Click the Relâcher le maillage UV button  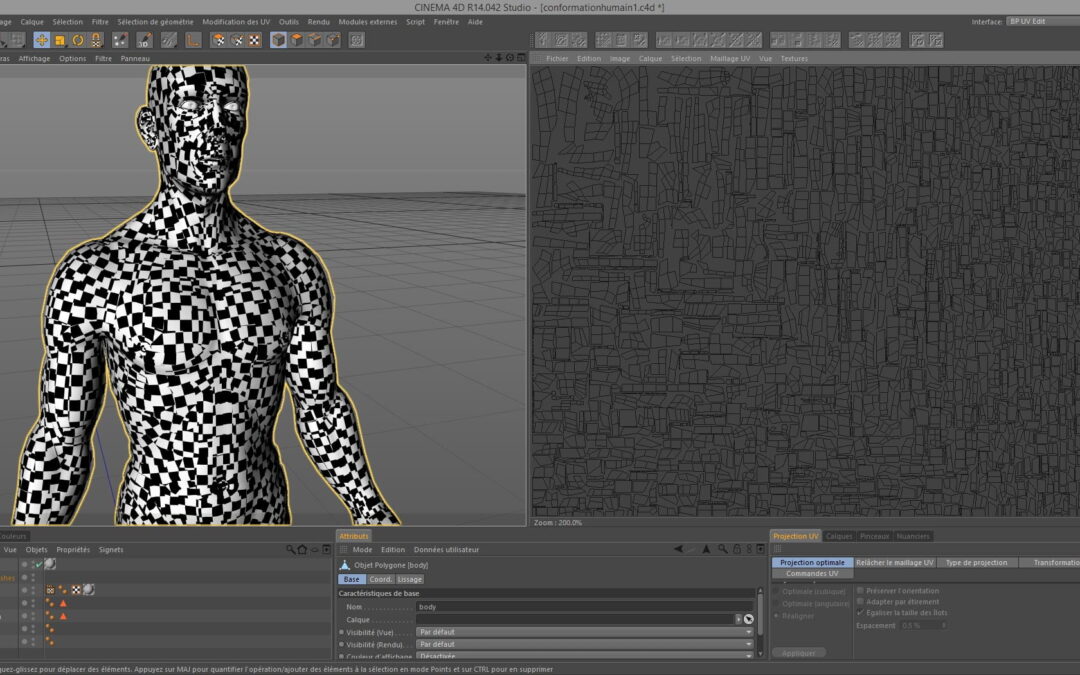pos(895,563)
